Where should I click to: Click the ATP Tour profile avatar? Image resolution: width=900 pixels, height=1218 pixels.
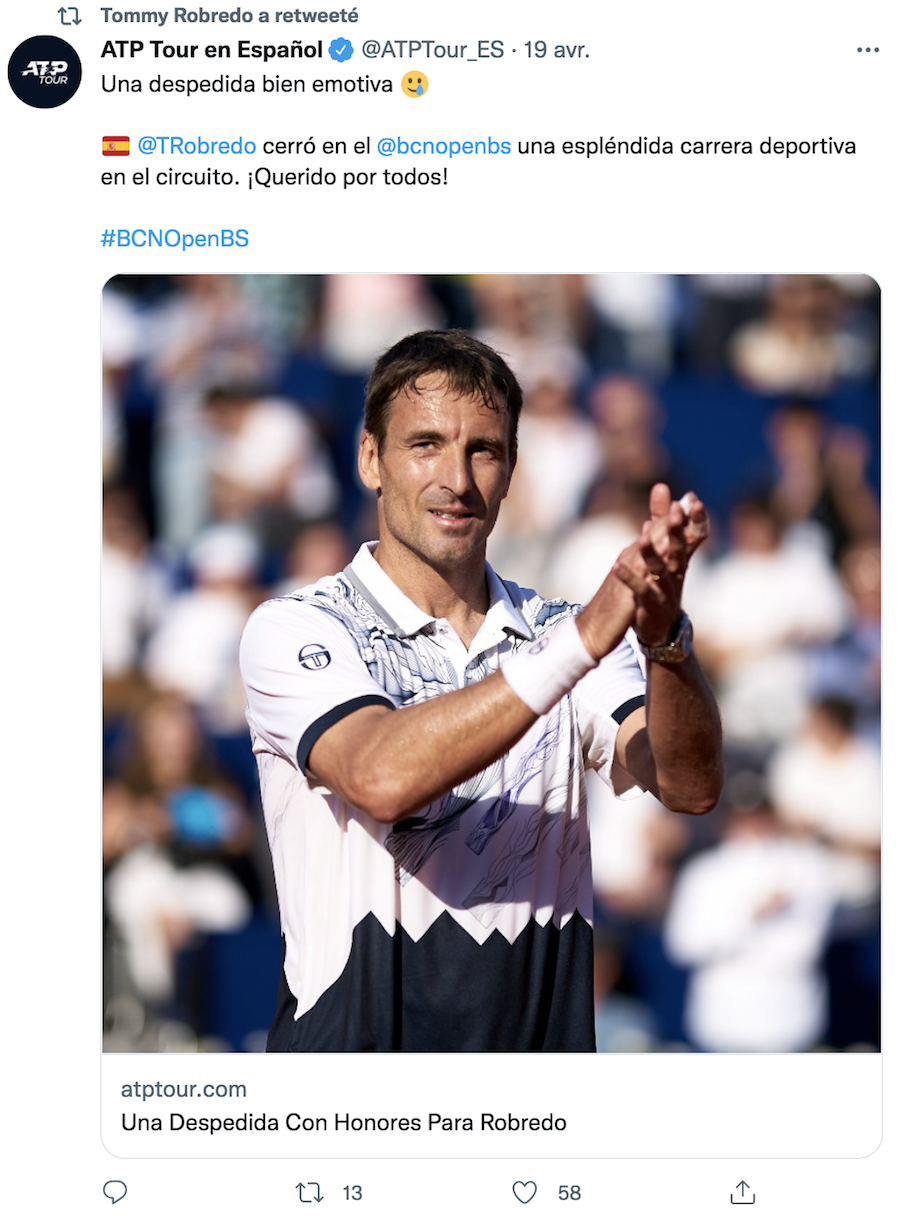tap(45, 72)
